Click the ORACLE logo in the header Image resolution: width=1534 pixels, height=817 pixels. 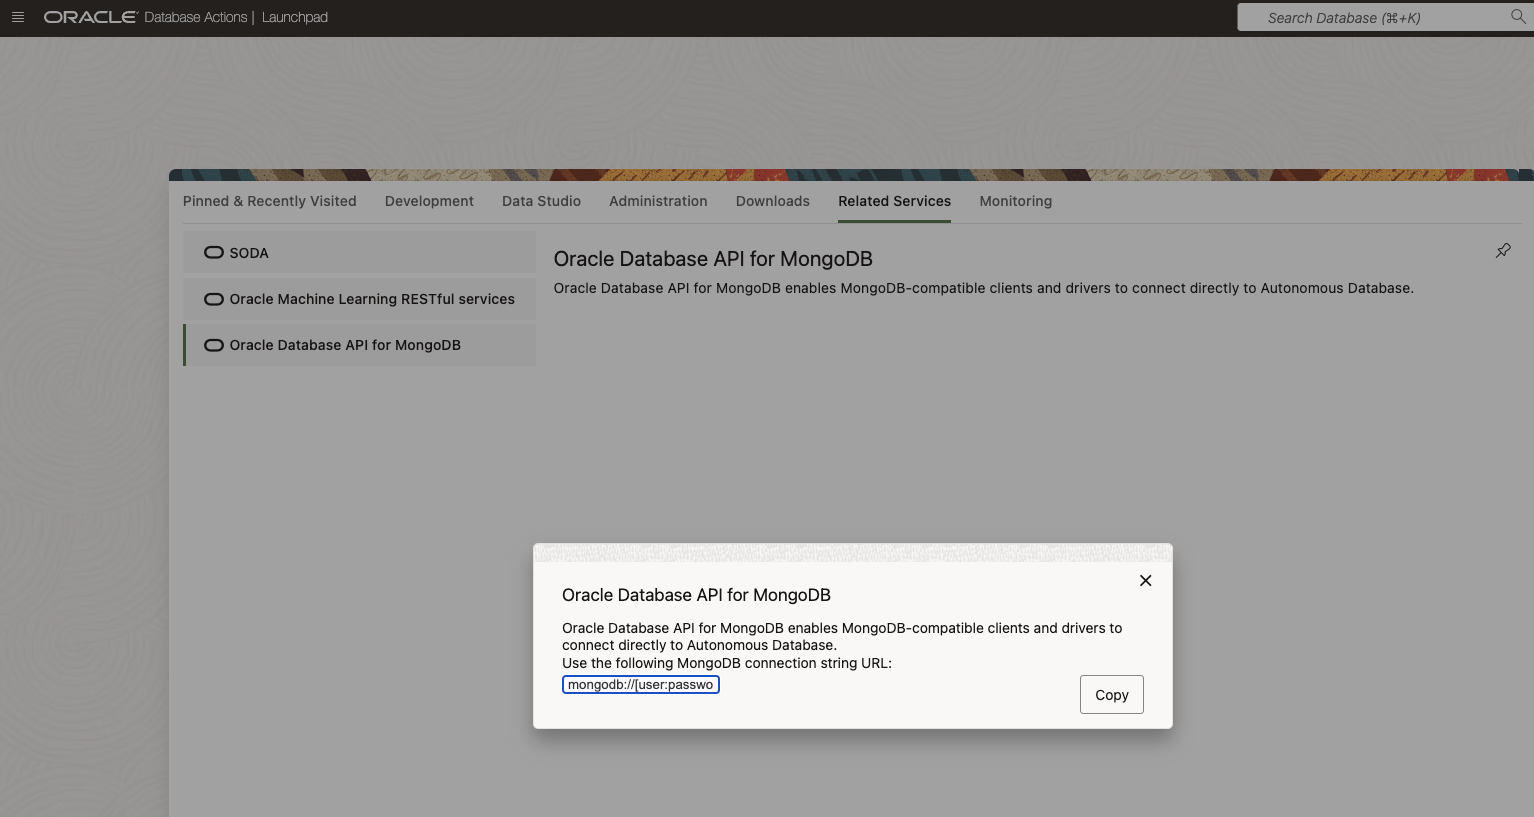[x=89, y=16]
